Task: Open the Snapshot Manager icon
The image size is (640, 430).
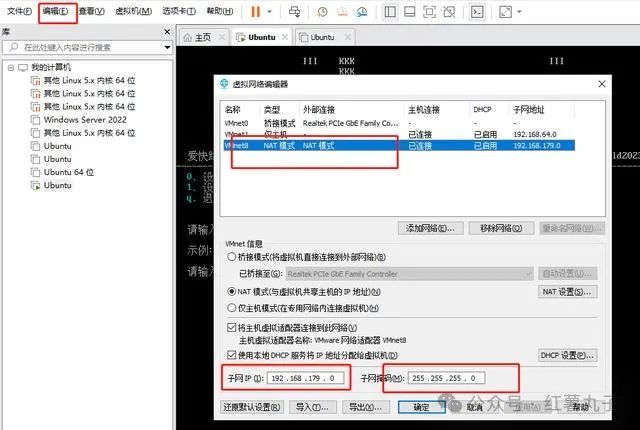Action: point(362,12)
